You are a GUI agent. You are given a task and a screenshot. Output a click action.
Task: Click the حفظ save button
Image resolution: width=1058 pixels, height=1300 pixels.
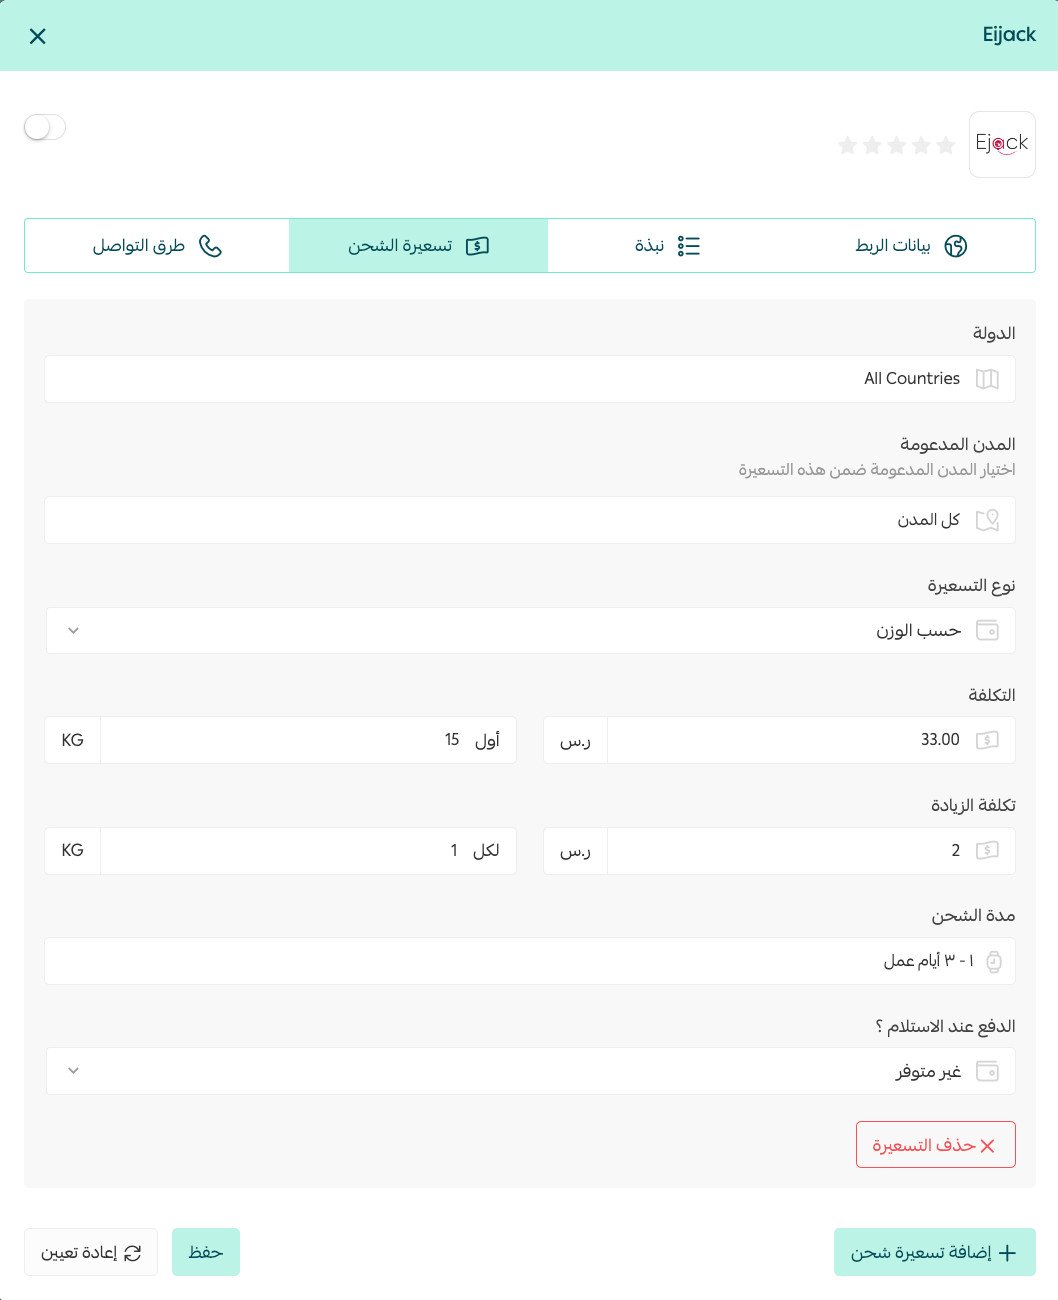pos(206,1252)
